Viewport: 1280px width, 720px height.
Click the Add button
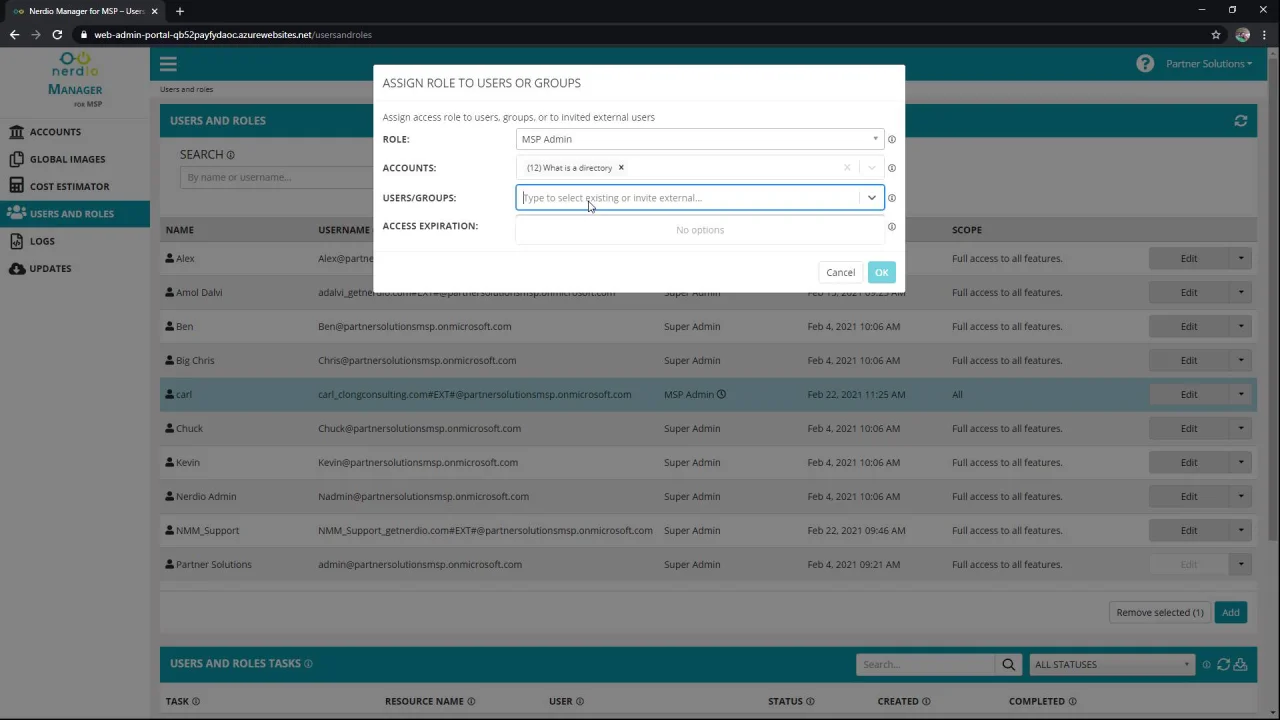[1231, 613]
